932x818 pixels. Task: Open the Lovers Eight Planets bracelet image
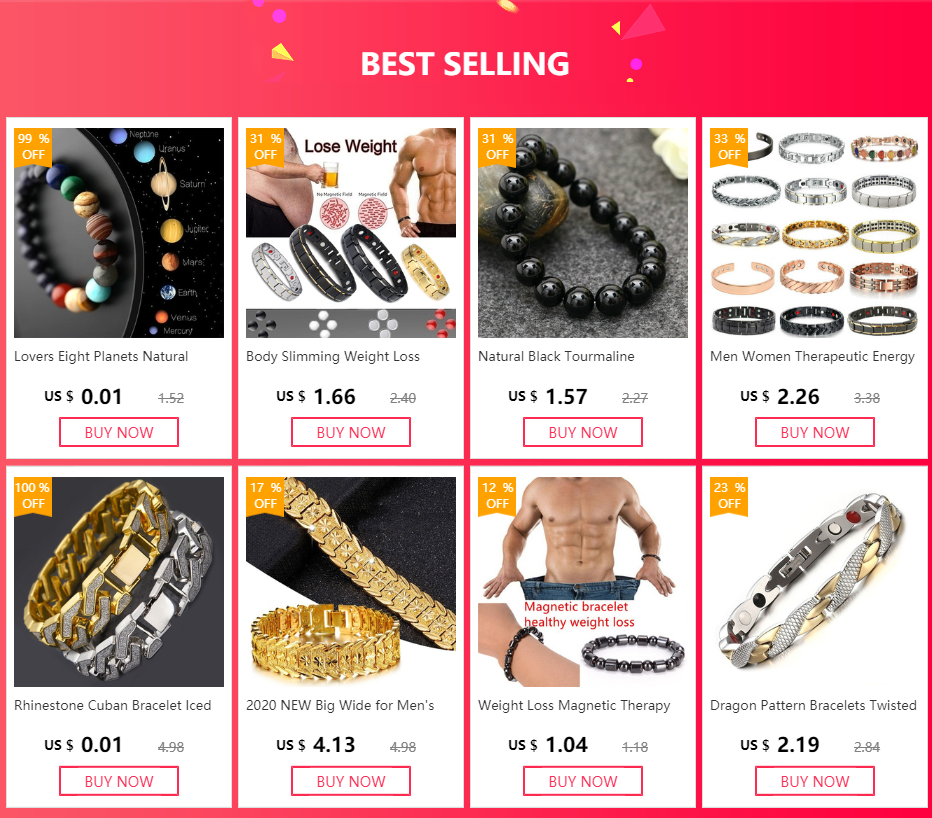tap(119, 232)
